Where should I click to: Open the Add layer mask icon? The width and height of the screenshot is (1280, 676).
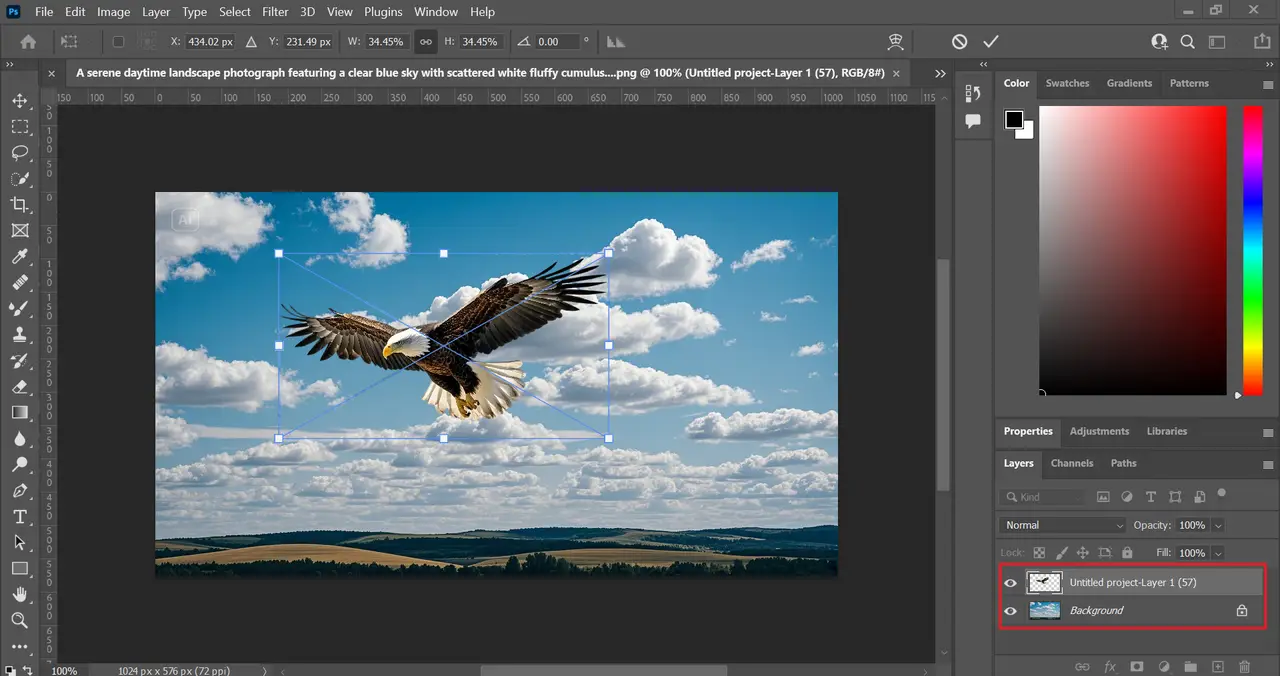point(1137,666)
